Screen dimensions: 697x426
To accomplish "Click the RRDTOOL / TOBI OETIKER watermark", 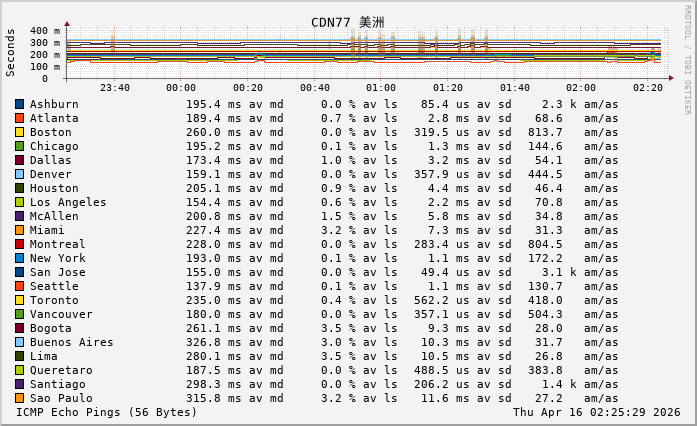I will 687,60.
